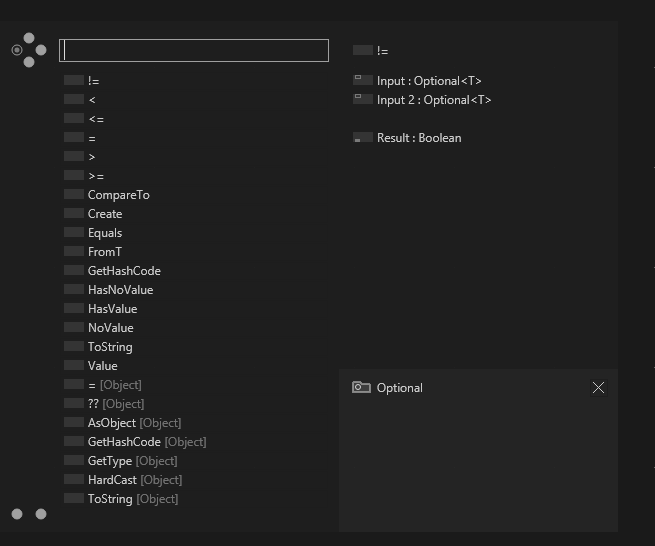Pick the HardCast [Object] entry
This screenshot has width=655, height=546.
[135, 480]
